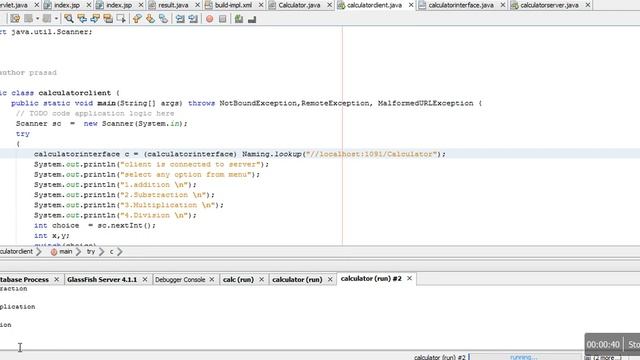This screenshot has height=360, width=640.
Task: Click the Back navigation toolbar icon
Action: coord(28,19)
